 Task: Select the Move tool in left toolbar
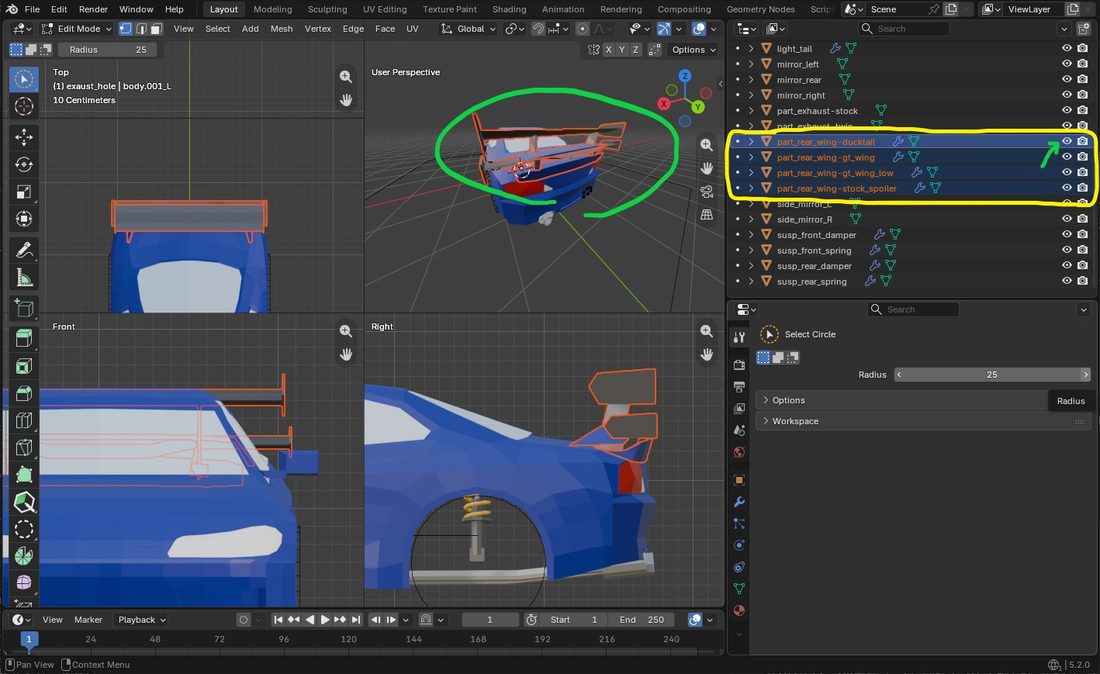tap(24, 137)
